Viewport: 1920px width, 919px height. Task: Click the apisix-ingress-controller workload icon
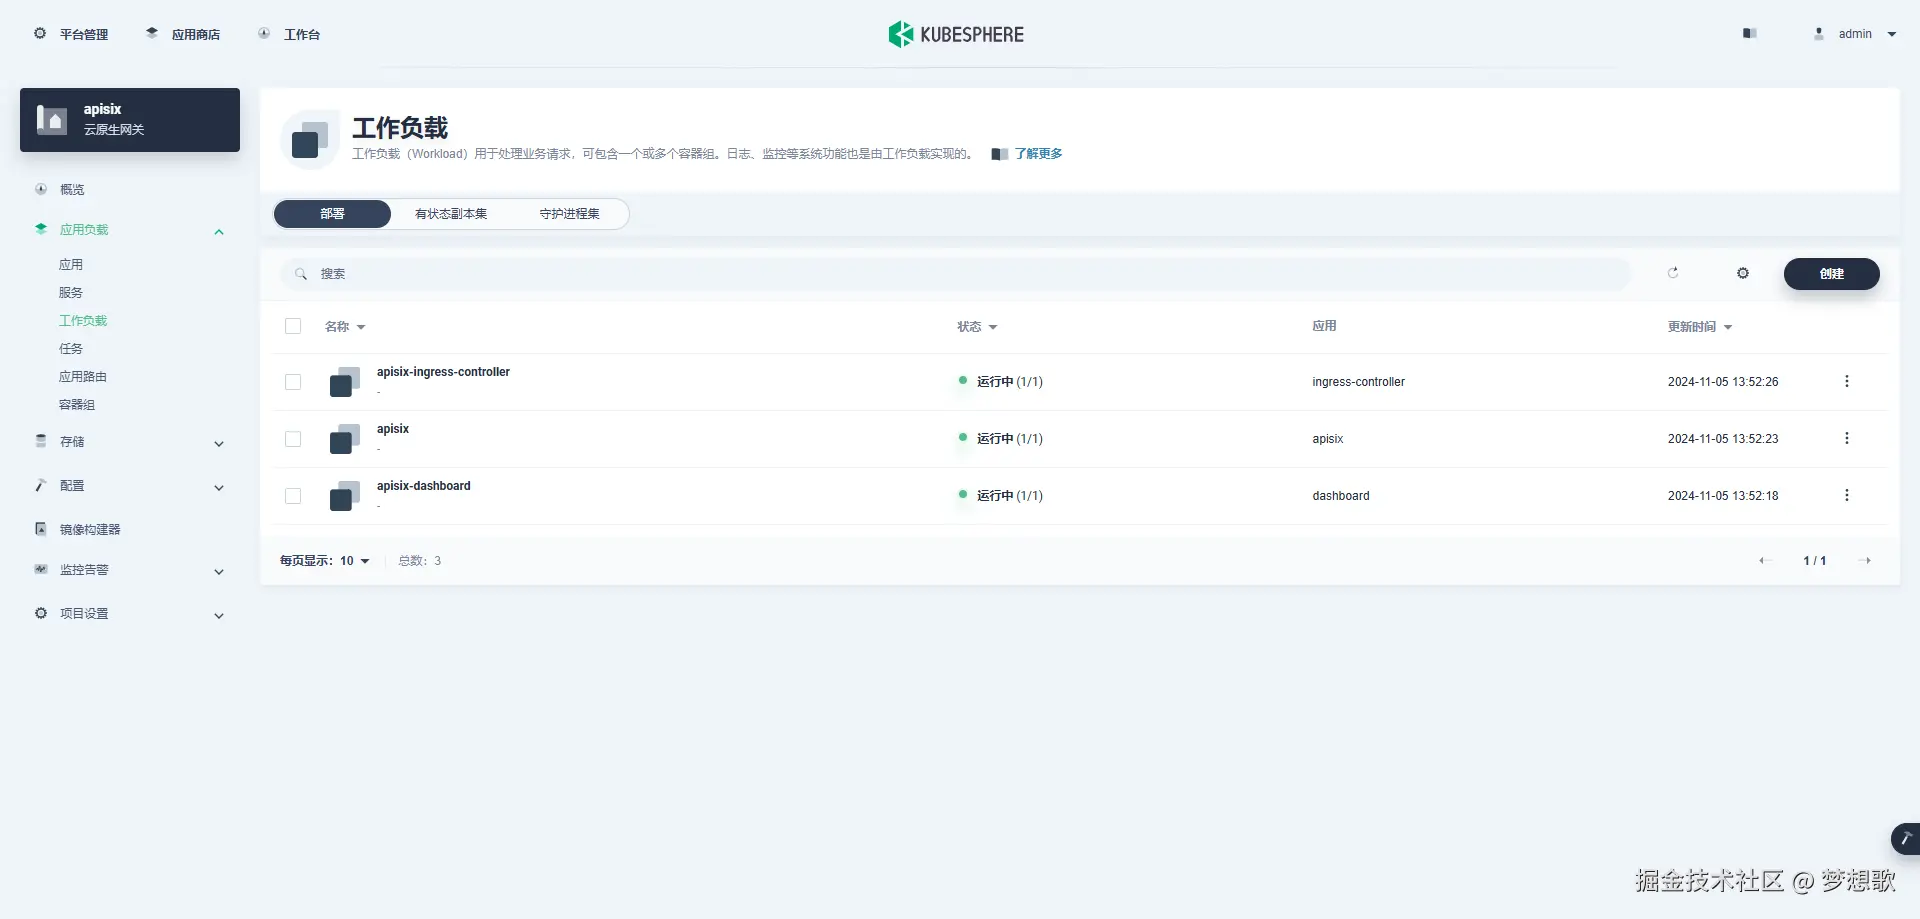[345, 382]
